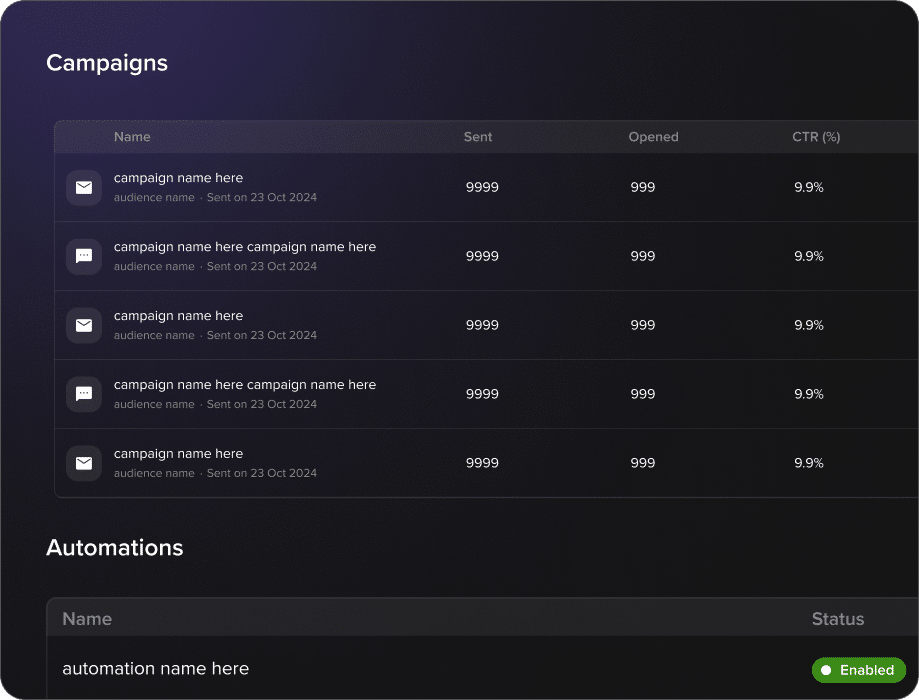Select the SMS bubble icon in the fourth campaign row
This screenshot has height=700, width=919.
click(x=84, y=394)
